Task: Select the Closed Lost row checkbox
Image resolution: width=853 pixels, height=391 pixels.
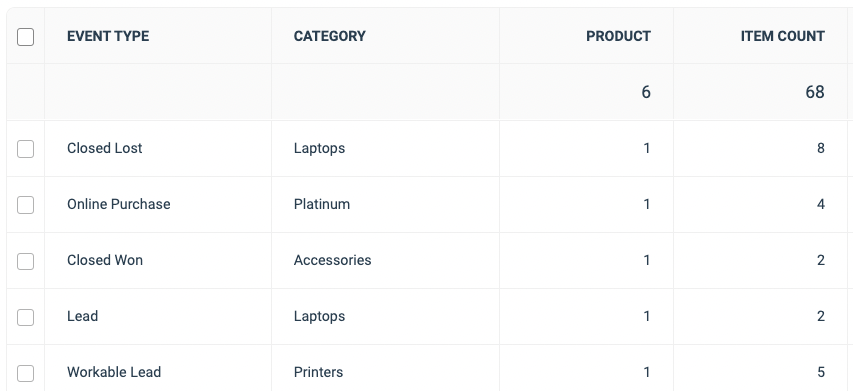Action: [26, 149]
